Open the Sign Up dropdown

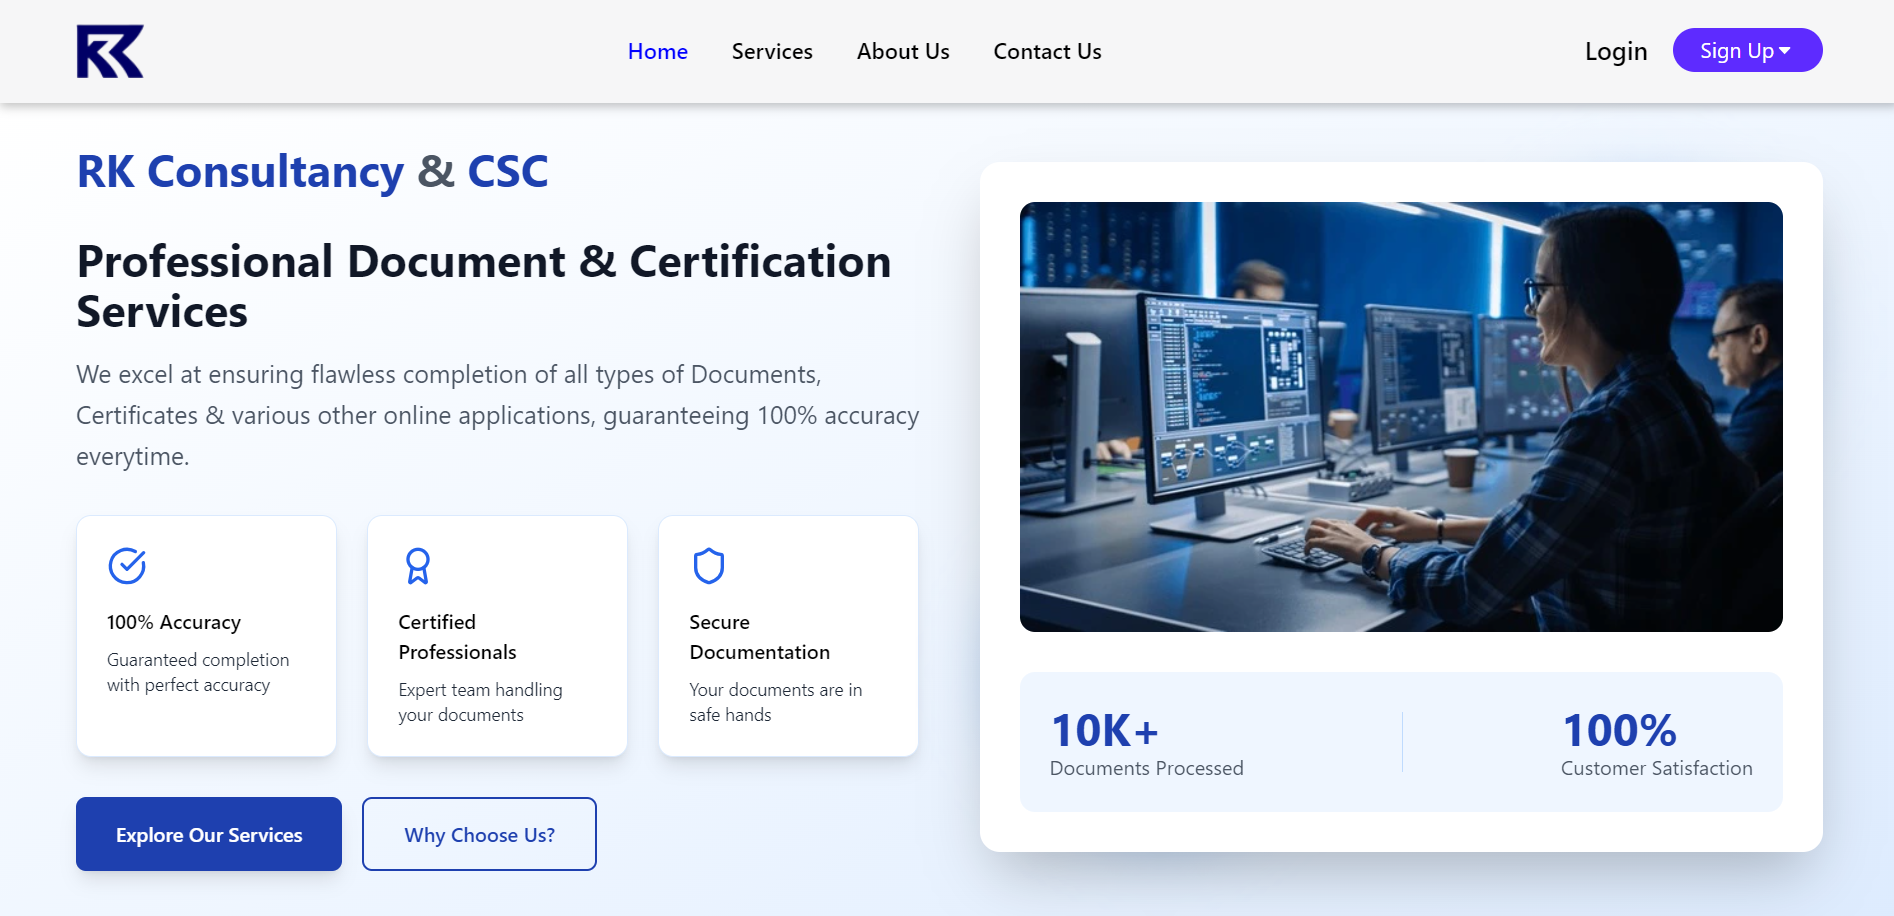click(1746, 51)
